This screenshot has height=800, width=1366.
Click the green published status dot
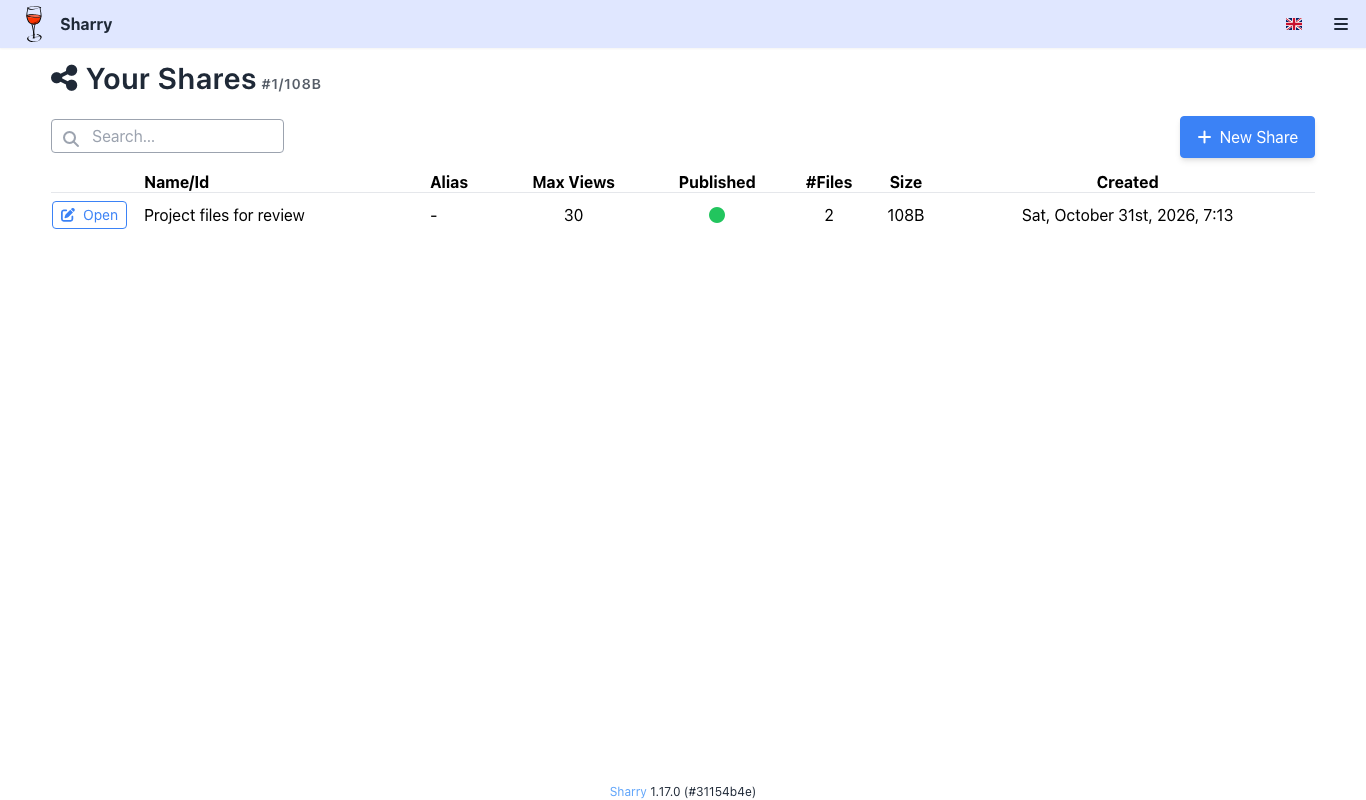point(717,215)
